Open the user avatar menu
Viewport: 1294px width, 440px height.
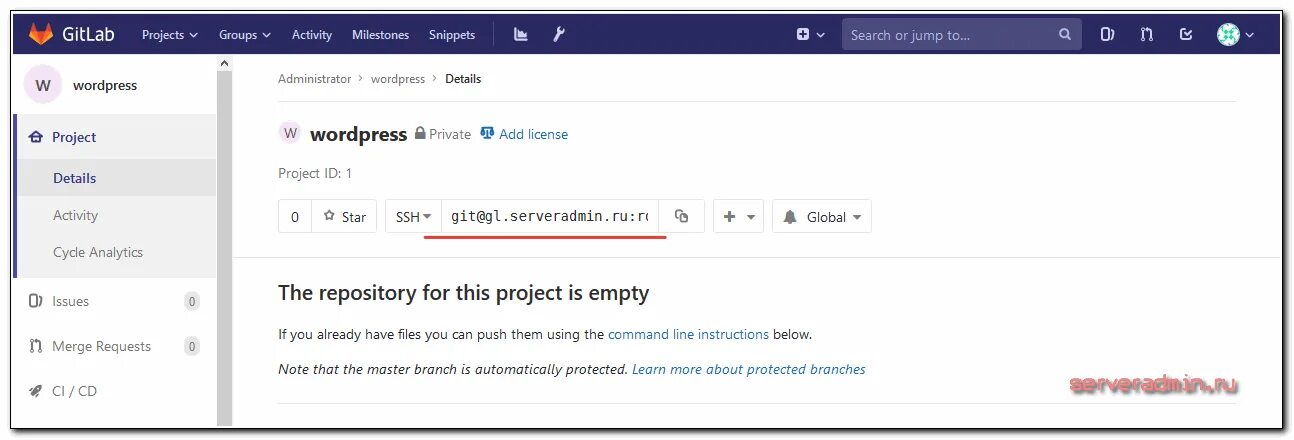(1235, 34)
